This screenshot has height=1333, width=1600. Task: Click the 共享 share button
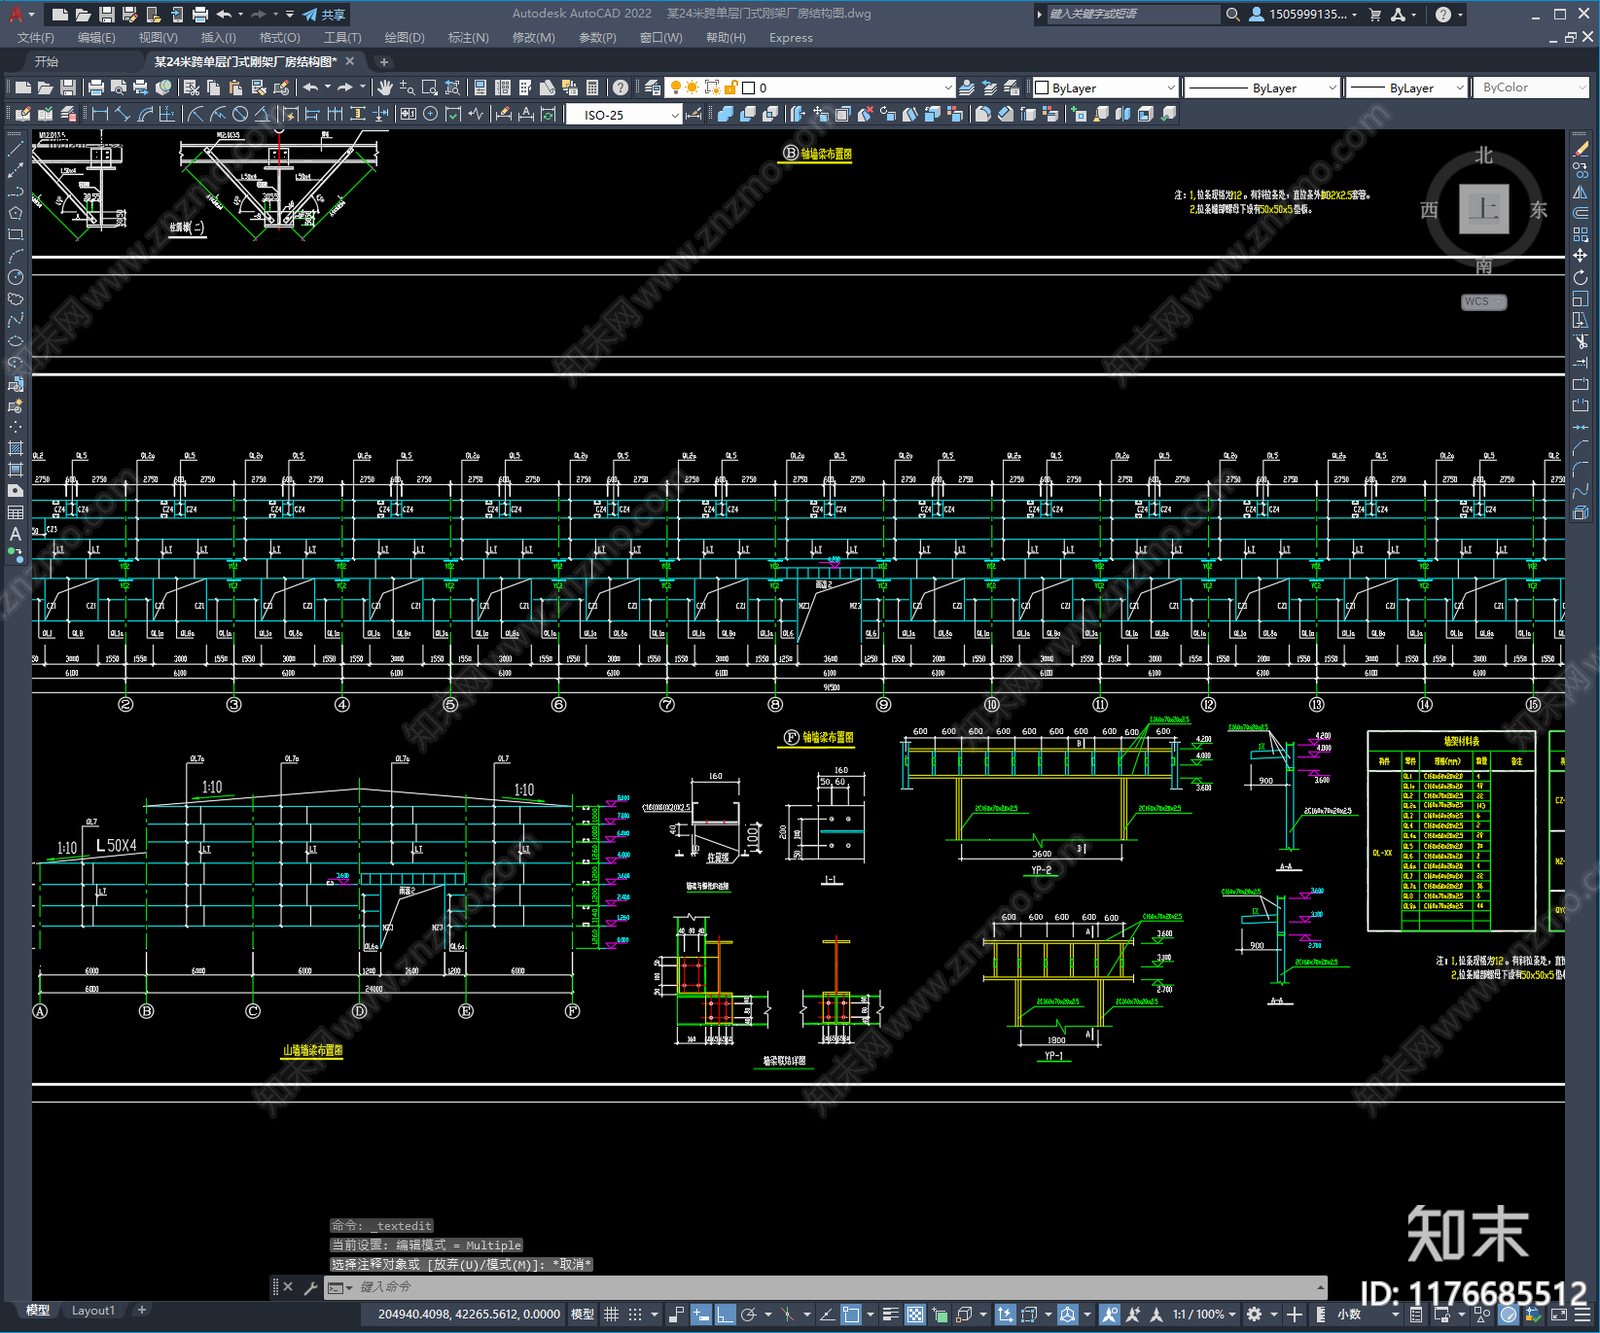click(324, 14)
